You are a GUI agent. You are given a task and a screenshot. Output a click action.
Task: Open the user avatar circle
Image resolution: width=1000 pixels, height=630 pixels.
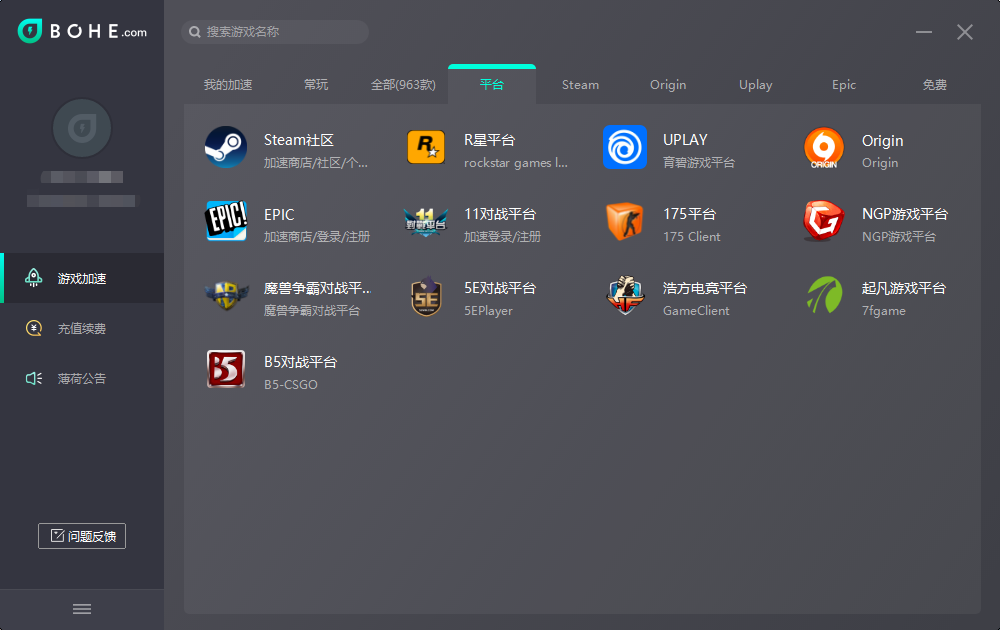point(82,128)
